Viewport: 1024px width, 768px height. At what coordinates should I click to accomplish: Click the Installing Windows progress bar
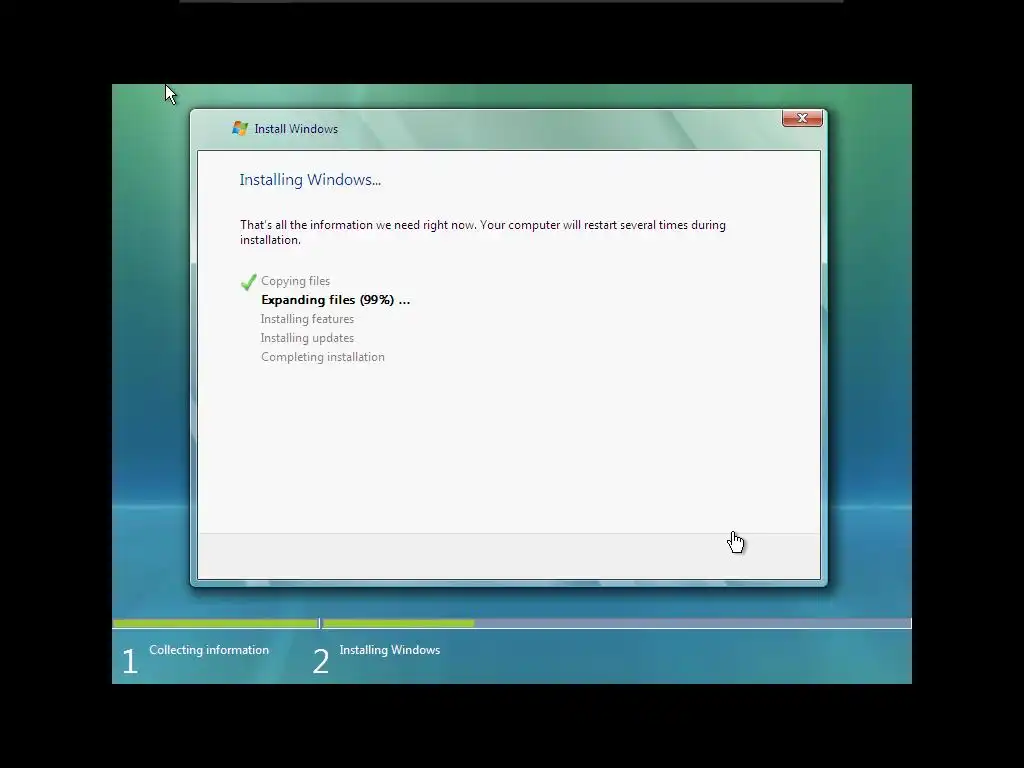[x=617, y=624]
